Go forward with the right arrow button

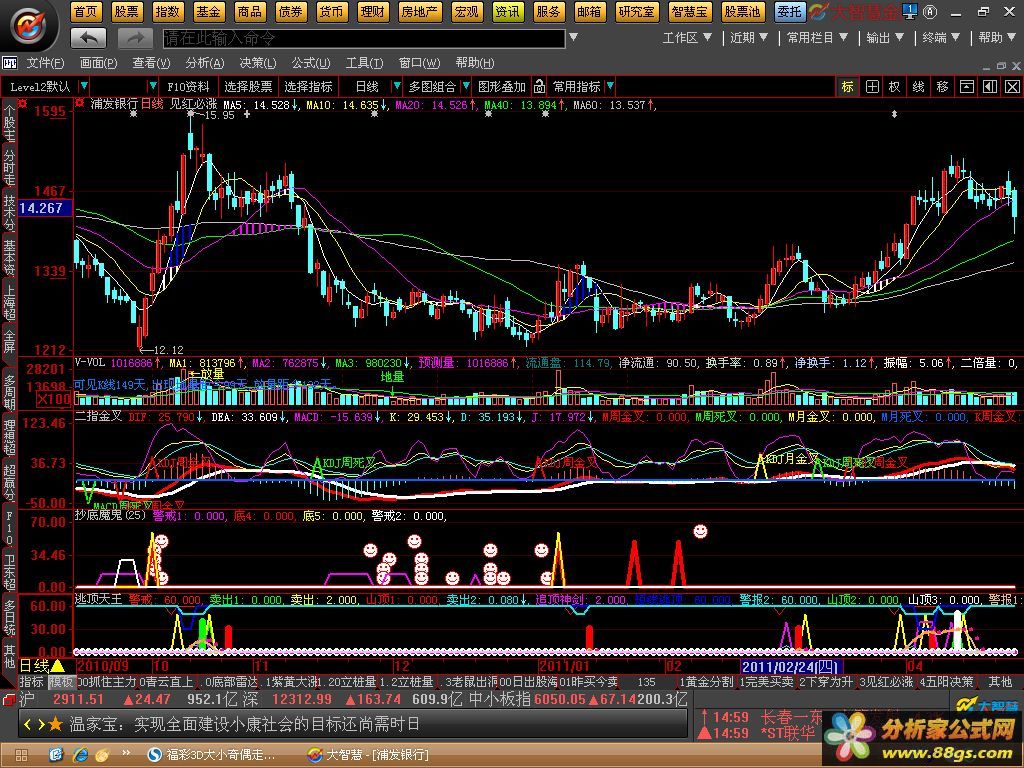[x=135, y=39]
